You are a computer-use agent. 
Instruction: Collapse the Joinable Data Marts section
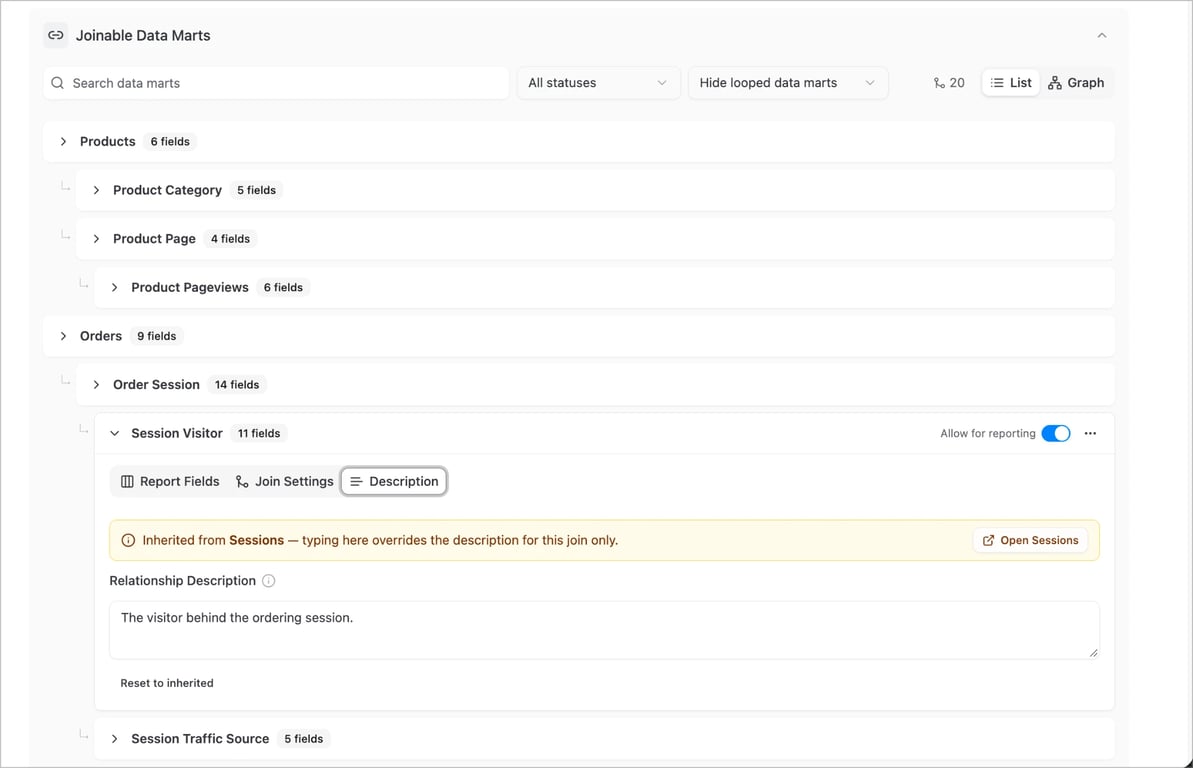[1102, 35]
